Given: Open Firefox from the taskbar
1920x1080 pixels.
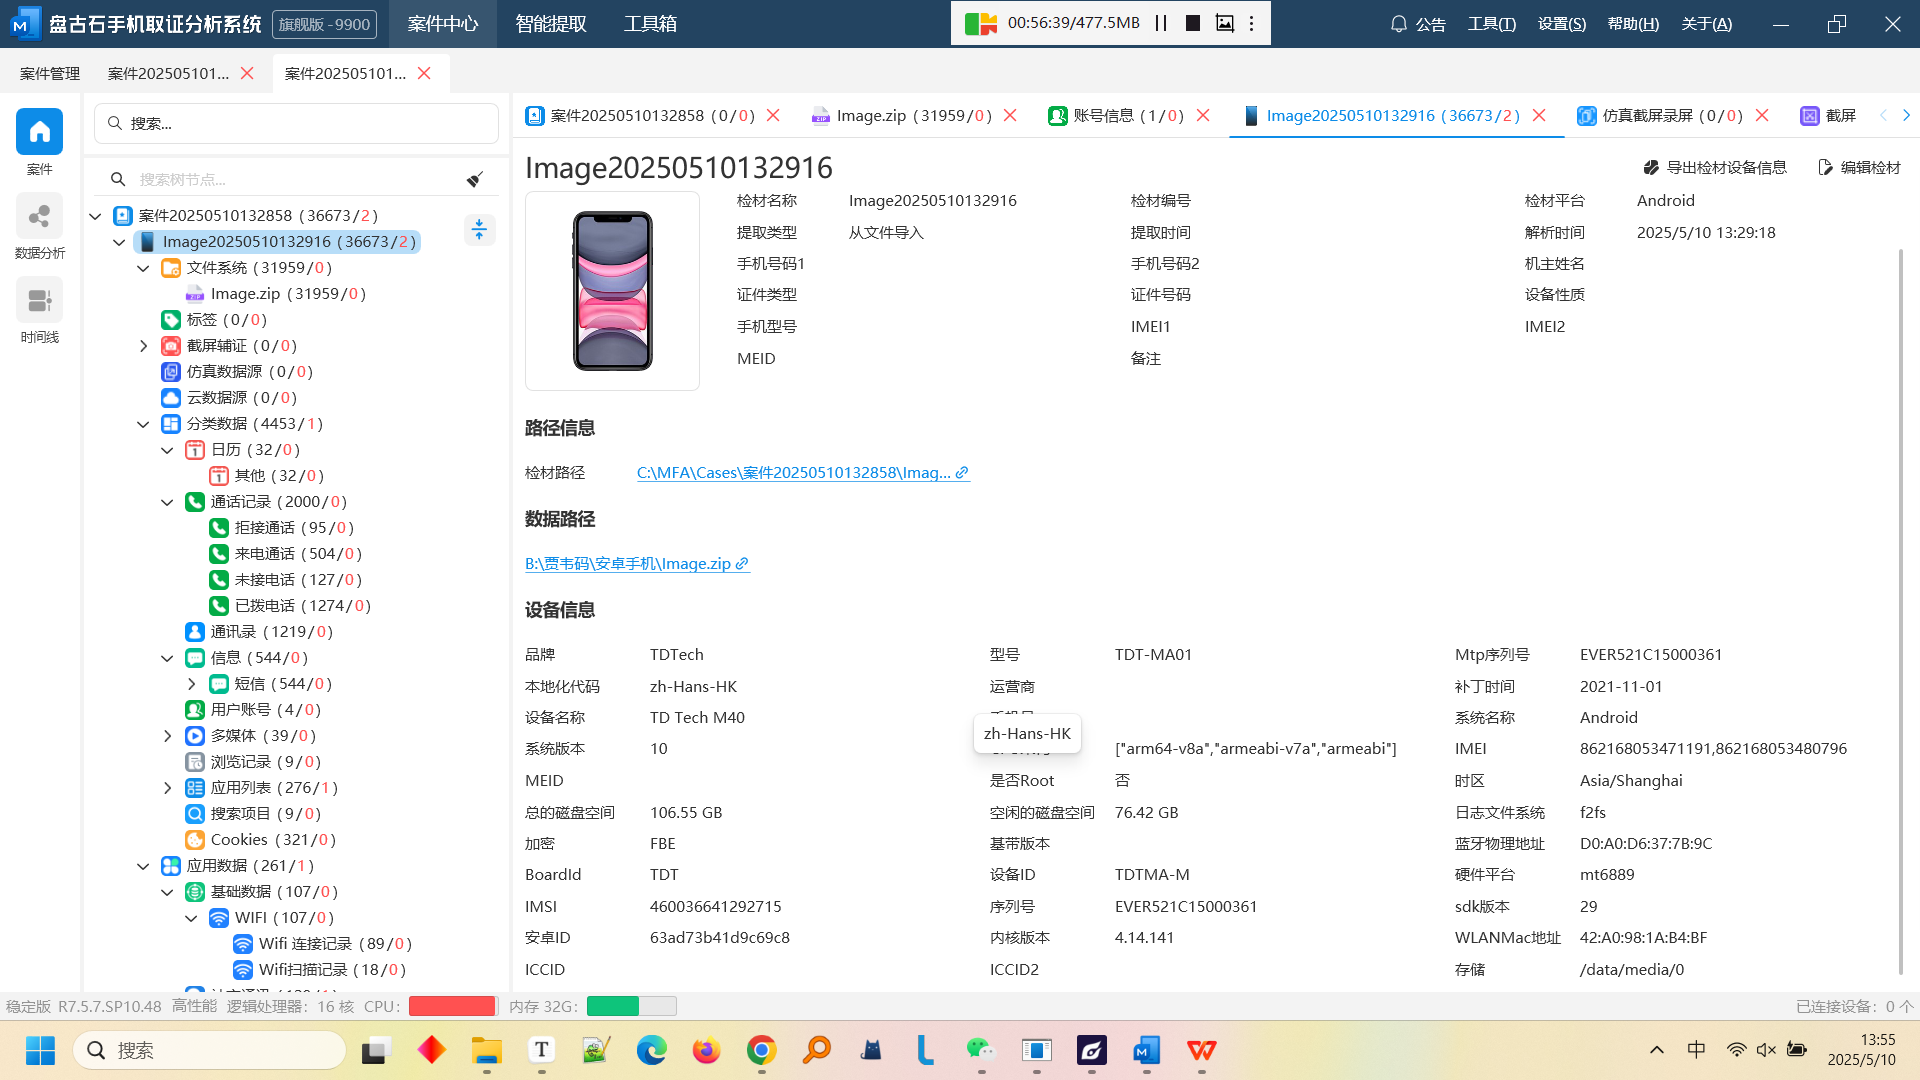Looking at the screenshot, I should coord(706,1050).
